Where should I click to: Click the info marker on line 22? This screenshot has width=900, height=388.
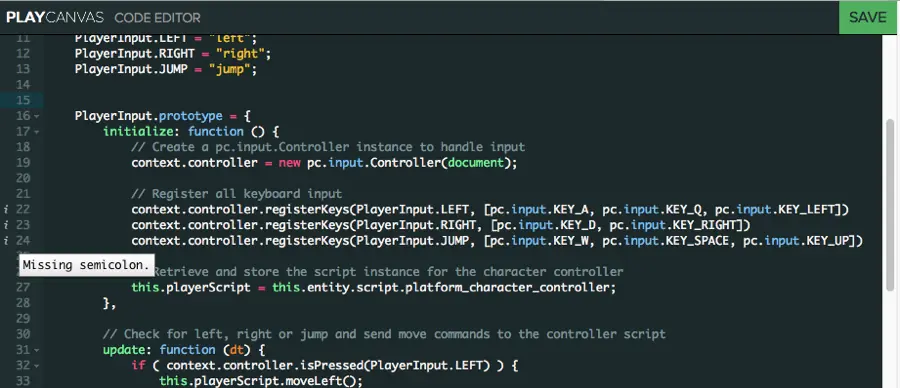pos(6,209)
